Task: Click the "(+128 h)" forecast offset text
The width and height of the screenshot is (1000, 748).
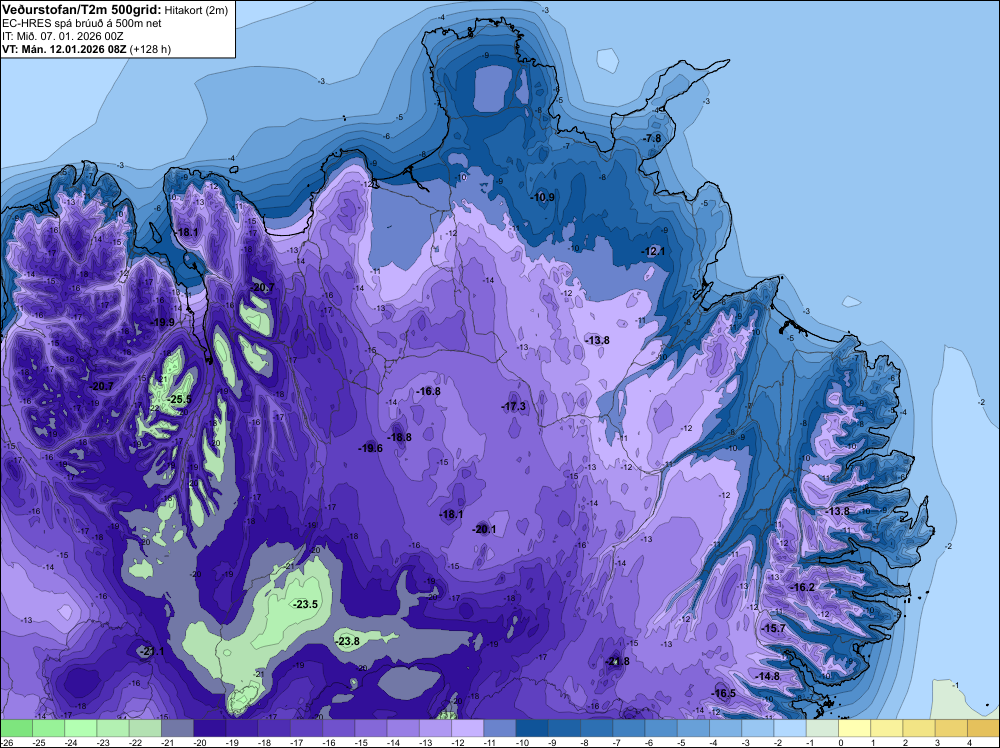Action: point(150,49)
